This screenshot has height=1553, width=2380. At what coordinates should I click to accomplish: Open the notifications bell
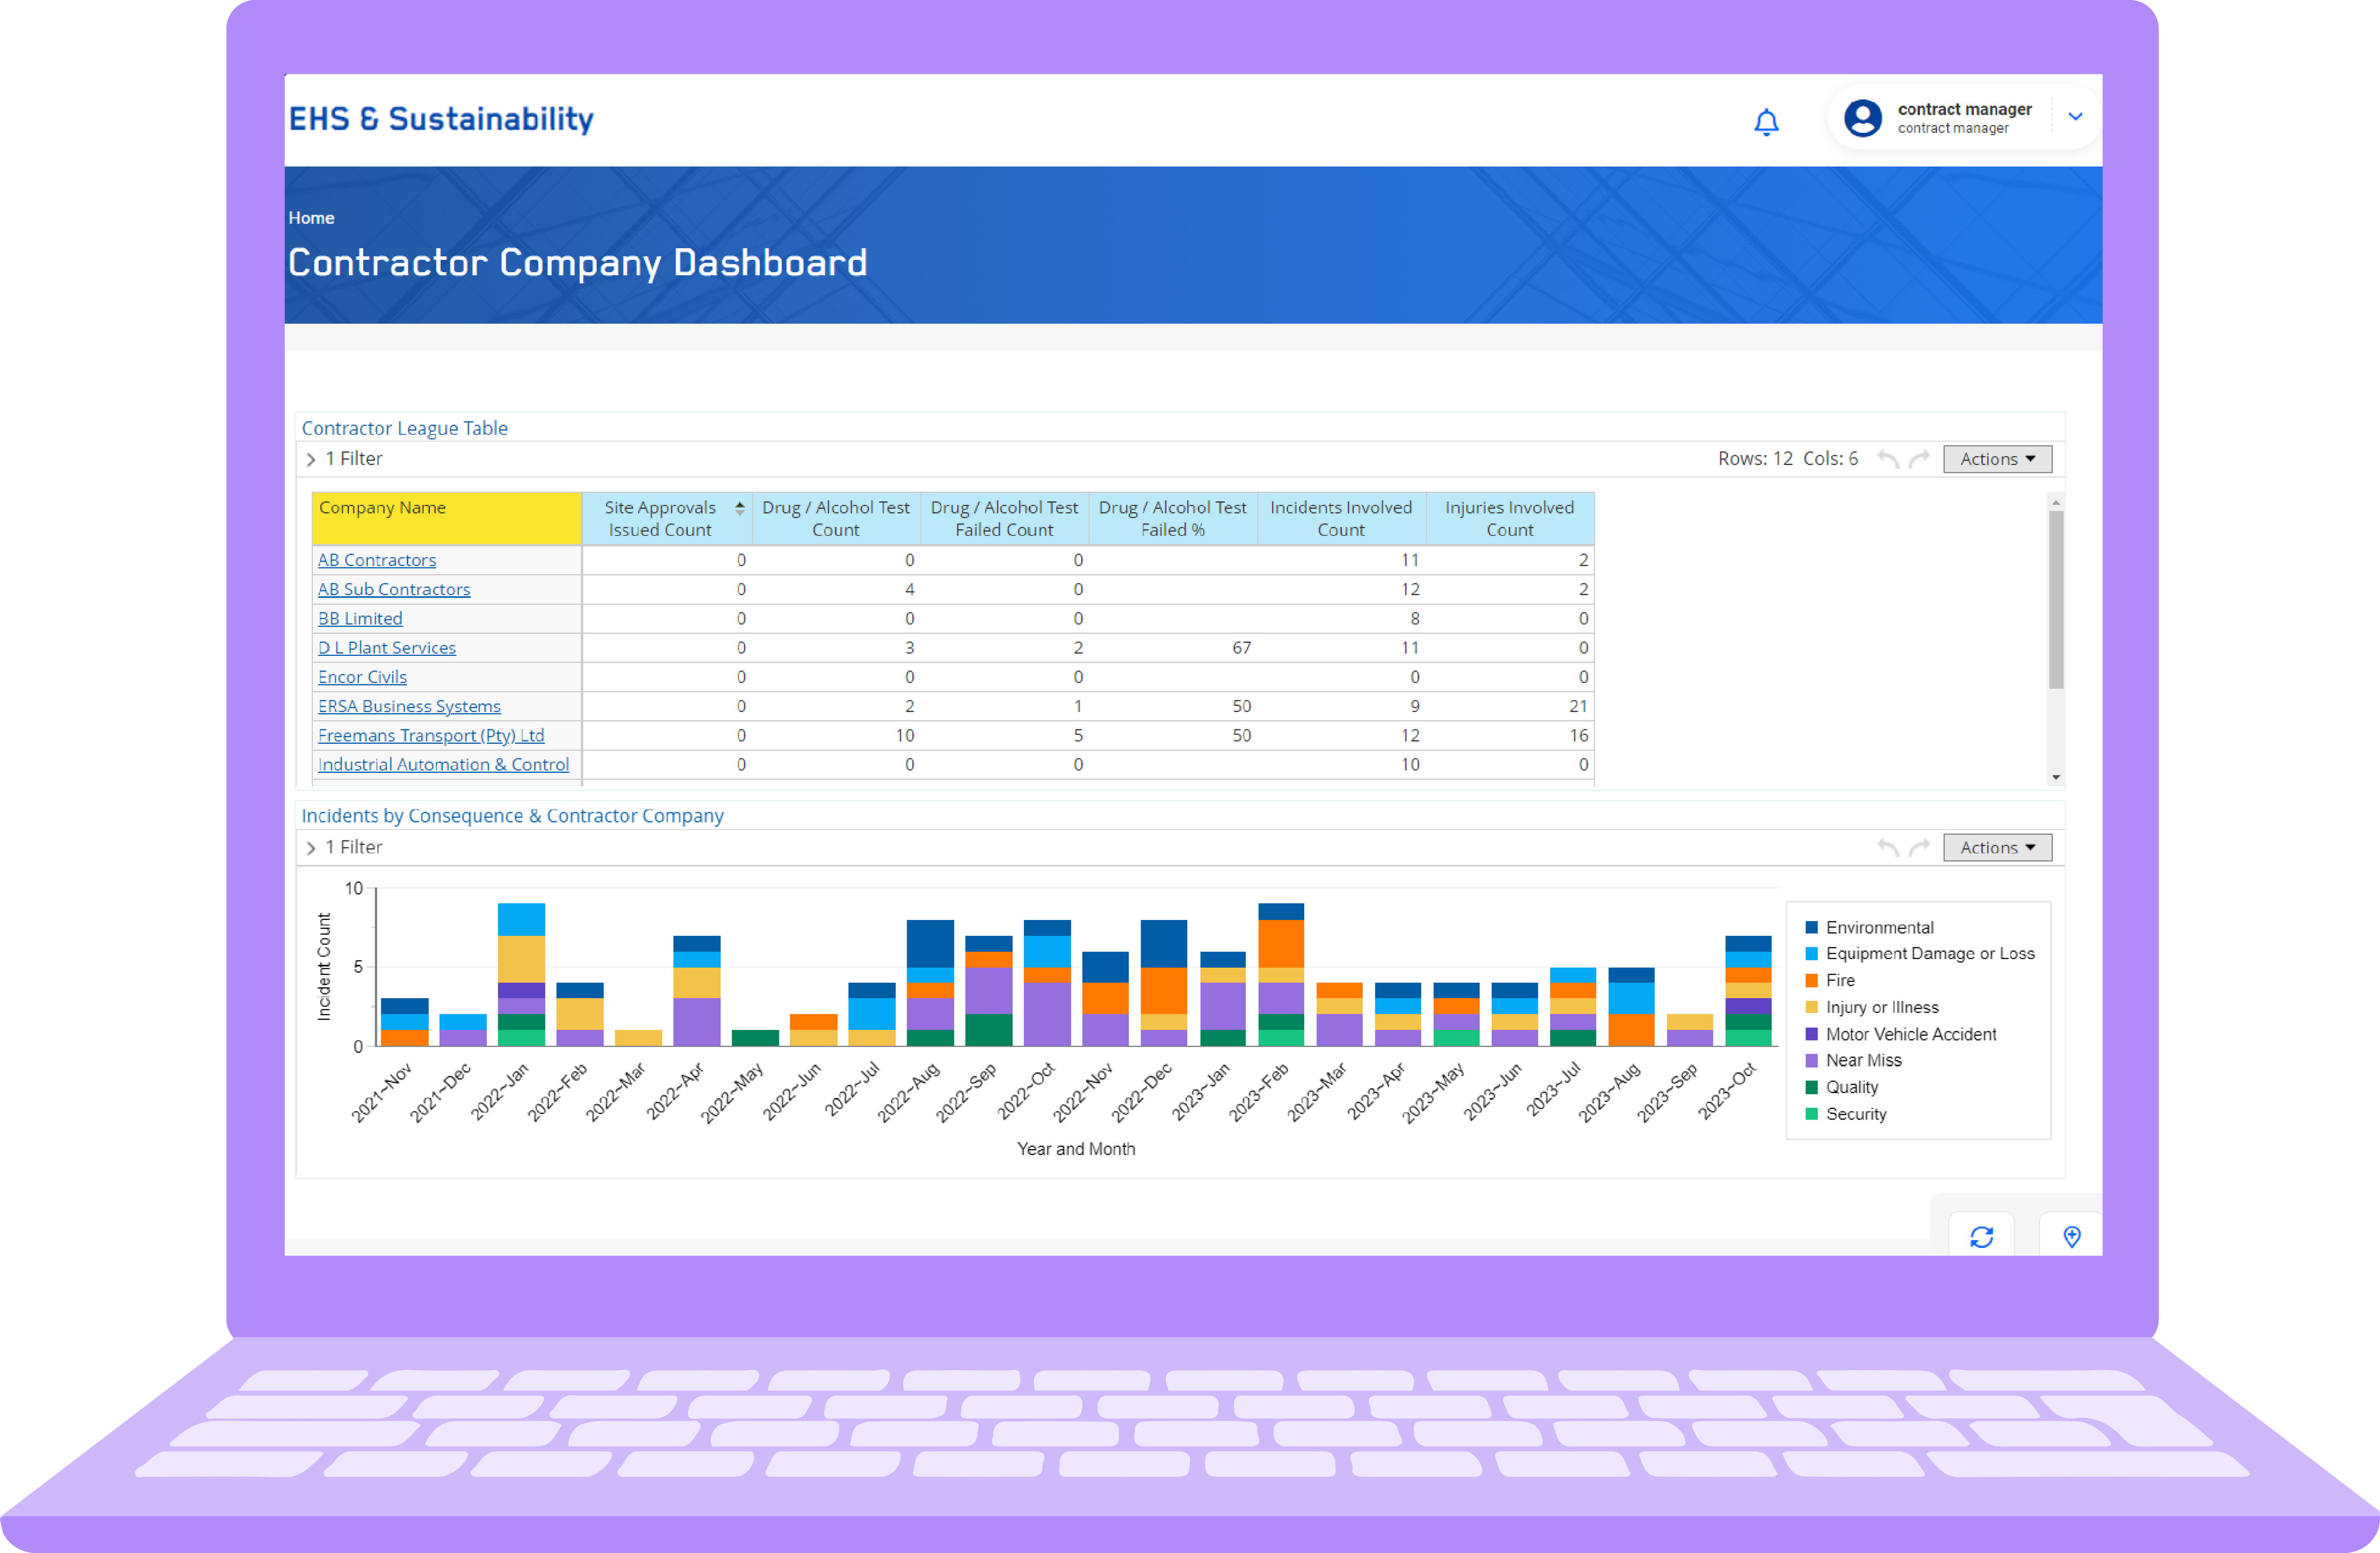click(1766, 120)
